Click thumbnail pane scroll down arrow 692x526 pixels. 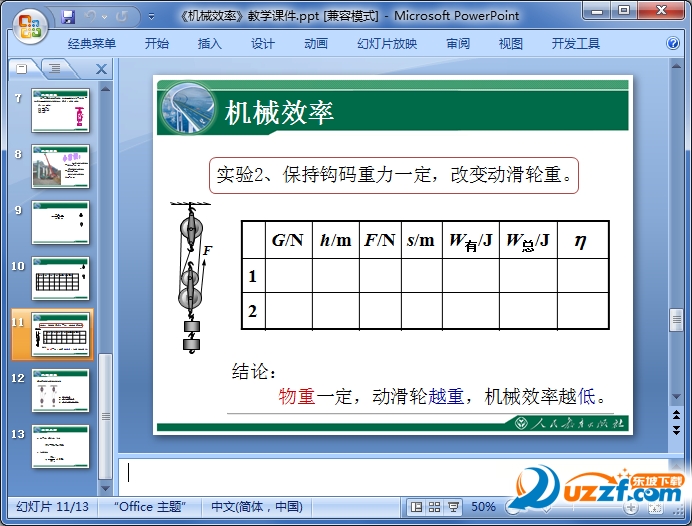click(x=105, y=488)
